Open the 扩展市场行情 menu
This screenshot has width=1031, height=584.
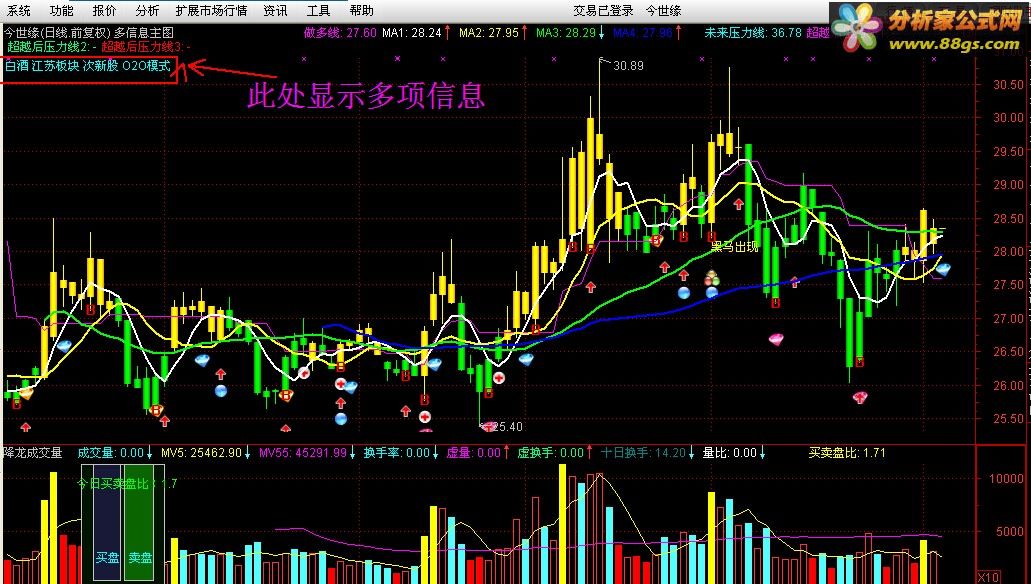(x=211, y=11)
